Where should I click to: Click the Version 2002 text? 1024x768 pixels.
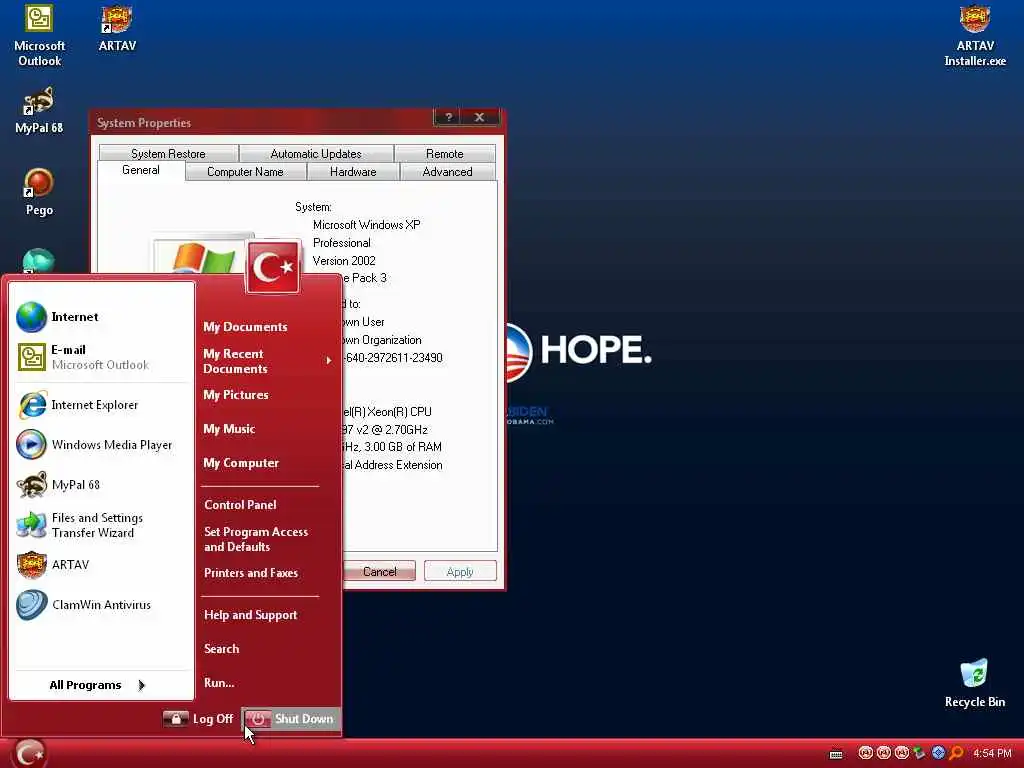(344, 261)
